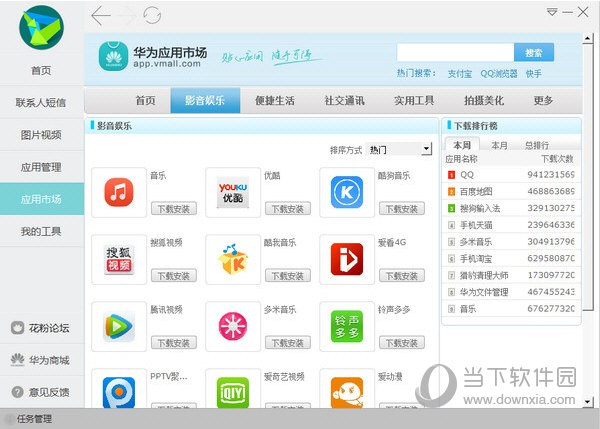Click the 下载安装 button for 搜狐视频
Screen dimensions: 600x429
(x=174, y=276)
